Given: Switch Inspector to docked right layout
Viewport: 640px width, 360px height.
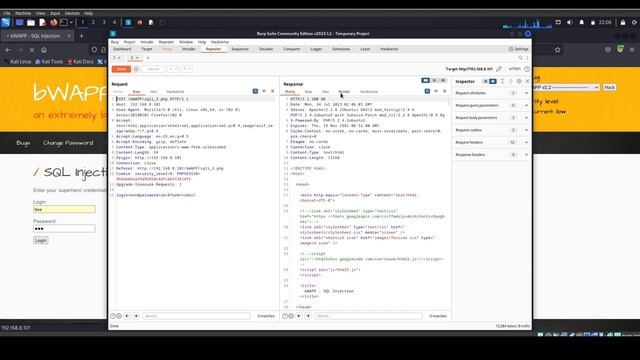Looking at the screenshot, I should tap(493, 81).
